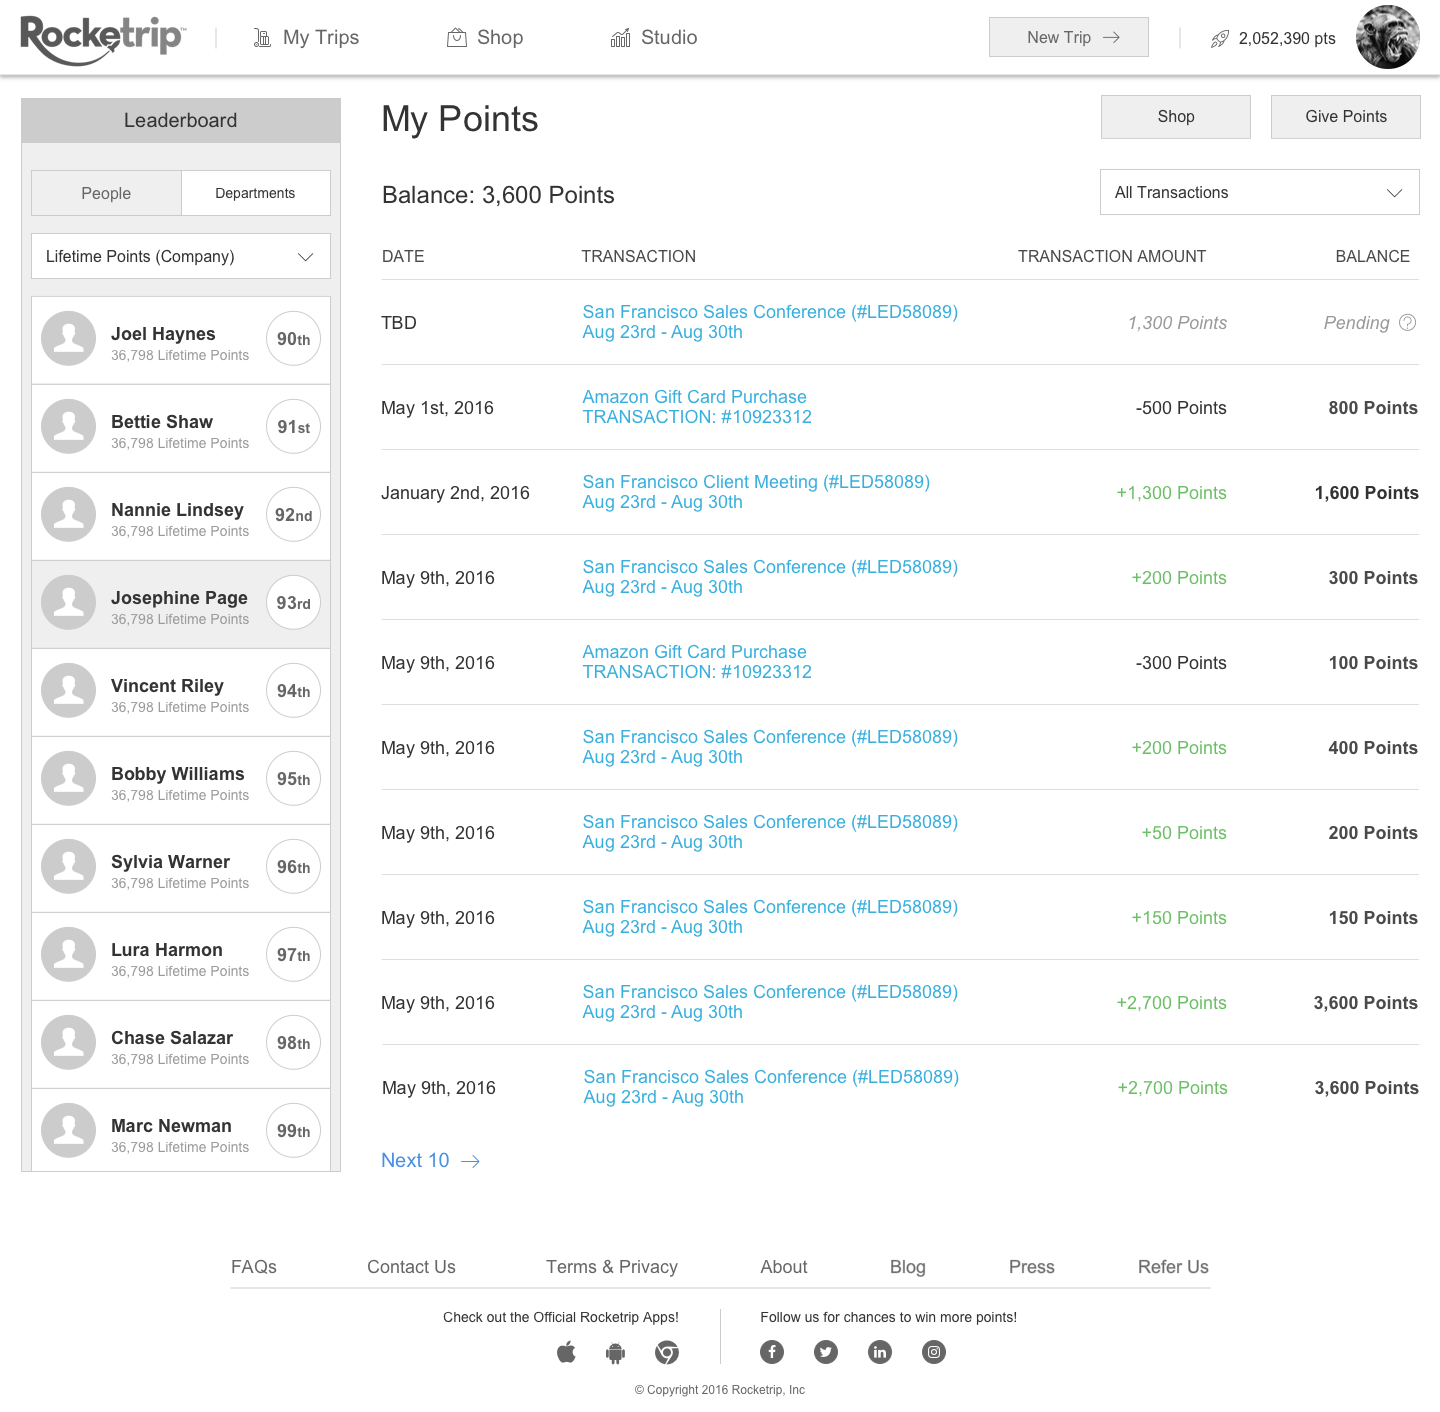Open the Android app icon link
The height and width of the screenshot is (1412, 1440).
(615, 1353)
